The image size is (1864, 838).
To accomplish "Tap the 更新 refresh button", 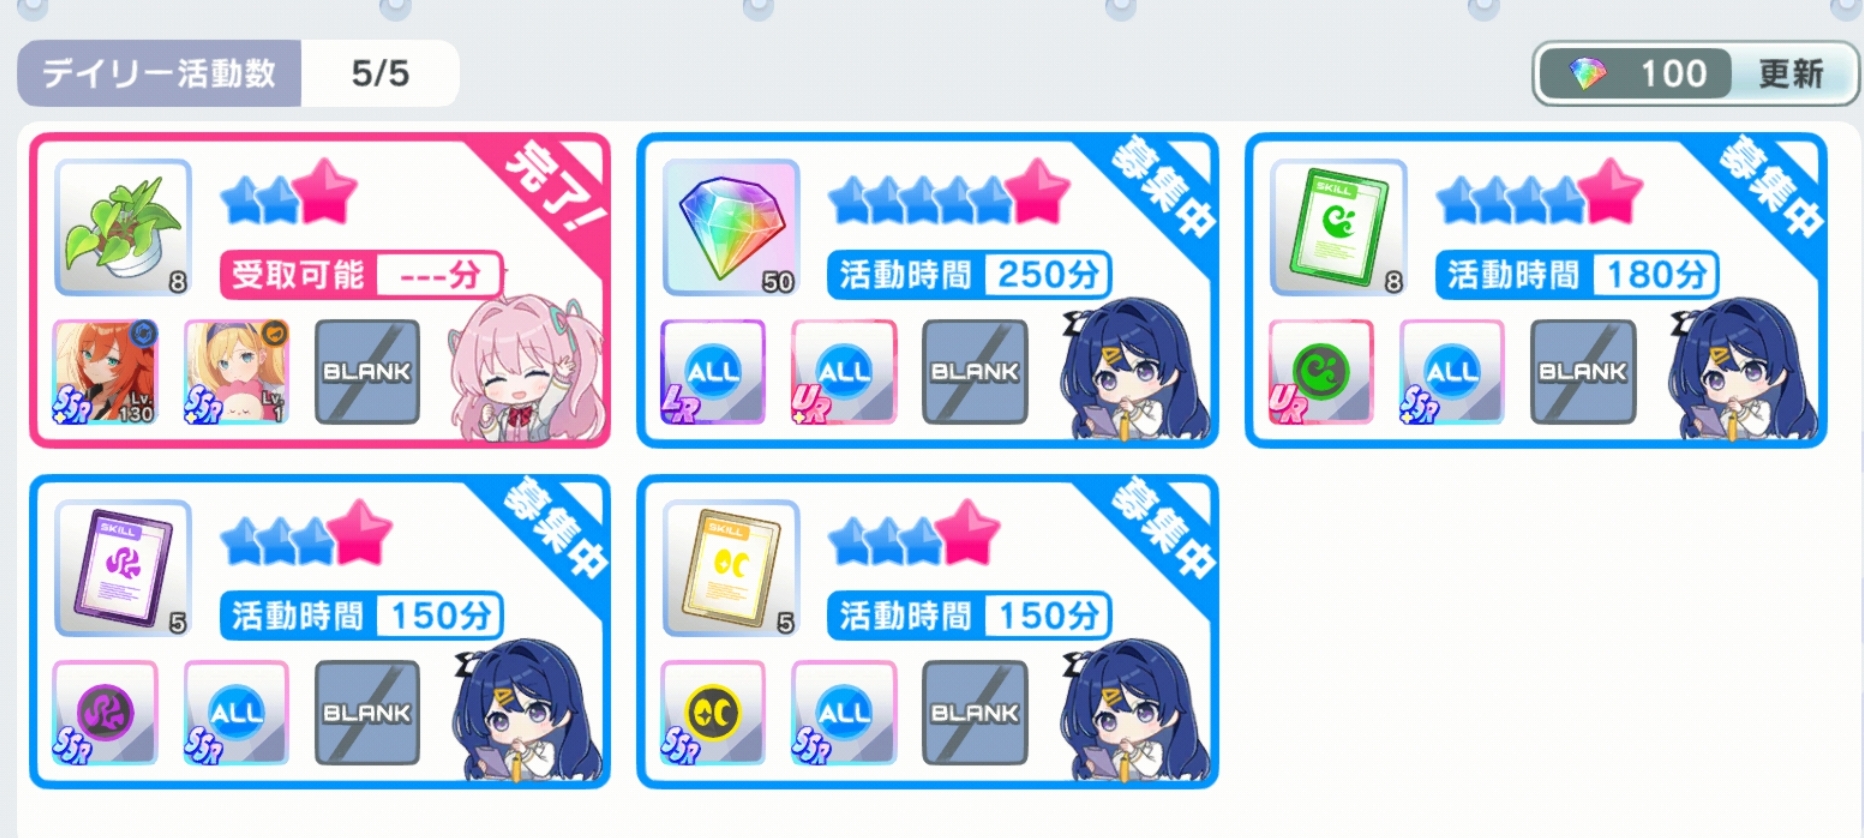I will point(1791,73).
